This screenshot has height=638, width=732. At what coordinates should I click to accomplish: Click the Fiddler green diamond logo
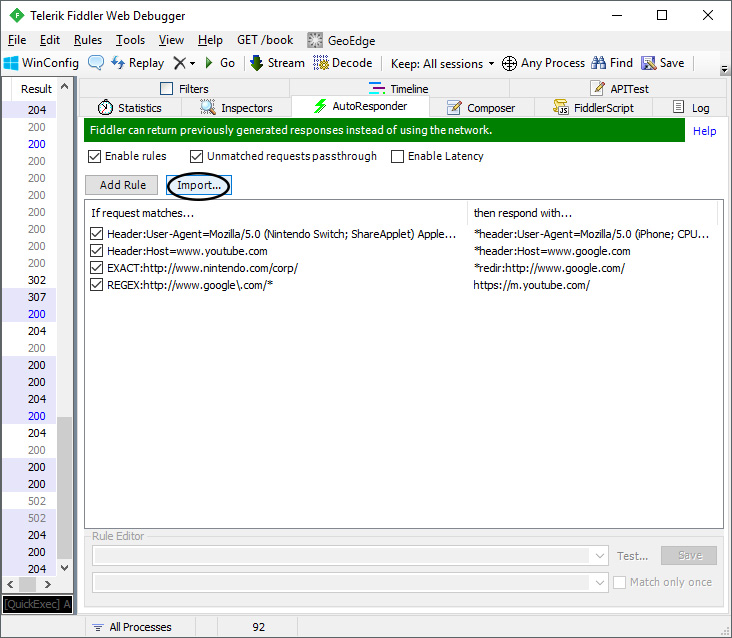tap(17, 15)
